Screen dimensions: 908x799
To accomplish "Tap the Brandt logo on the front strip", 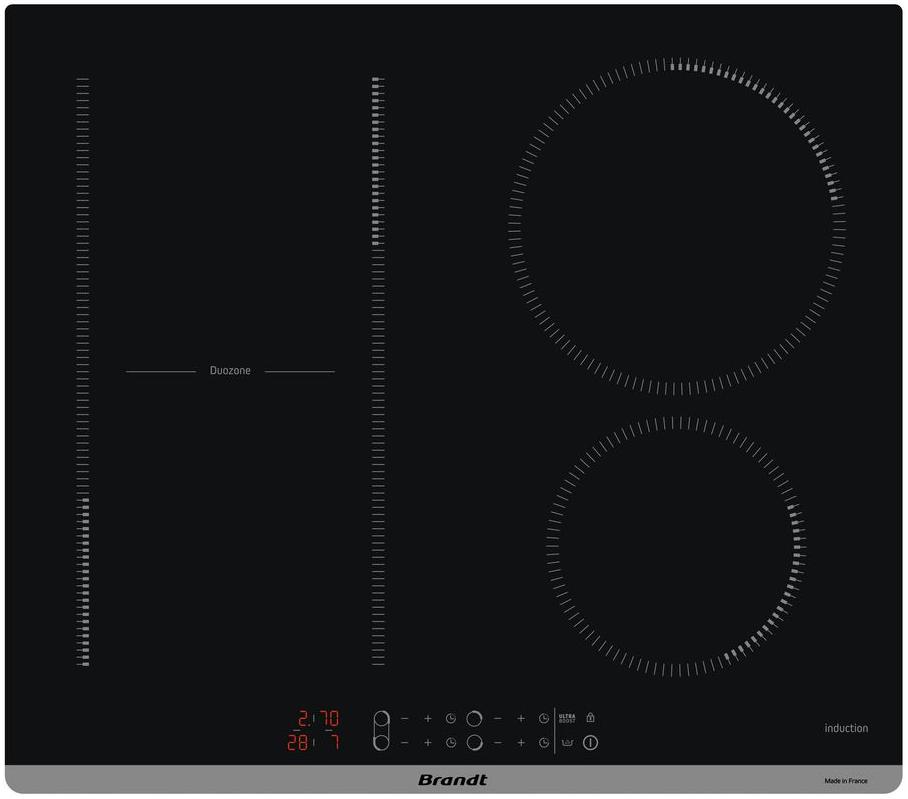I will tap(453, 780).
